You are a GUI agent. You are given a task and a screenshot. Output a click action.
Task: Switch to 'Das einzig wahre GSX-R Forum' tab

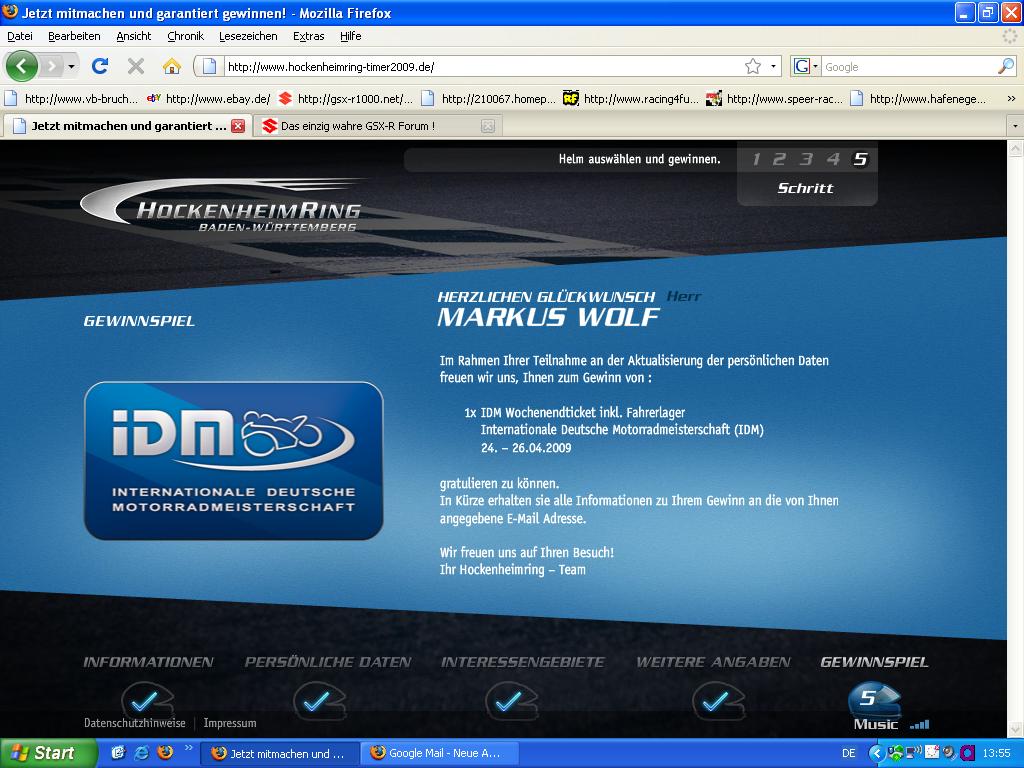click(377, 126)
